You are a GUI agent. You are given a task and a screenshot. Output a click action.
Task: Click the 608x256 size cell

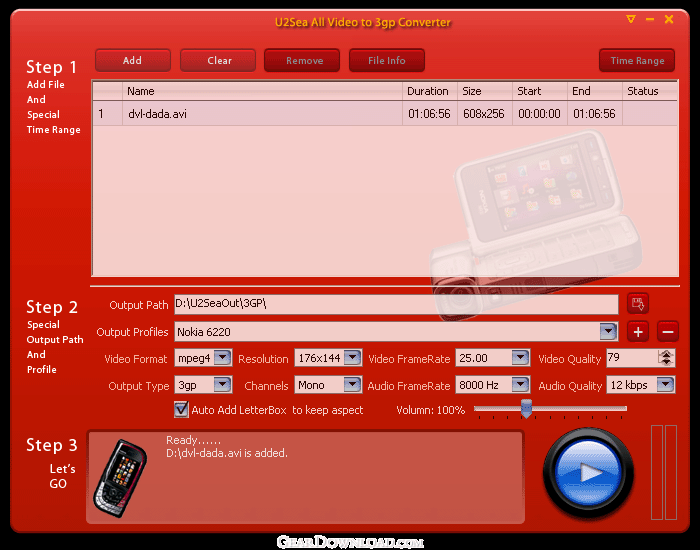pyautogui.click(x=484, y=114)
